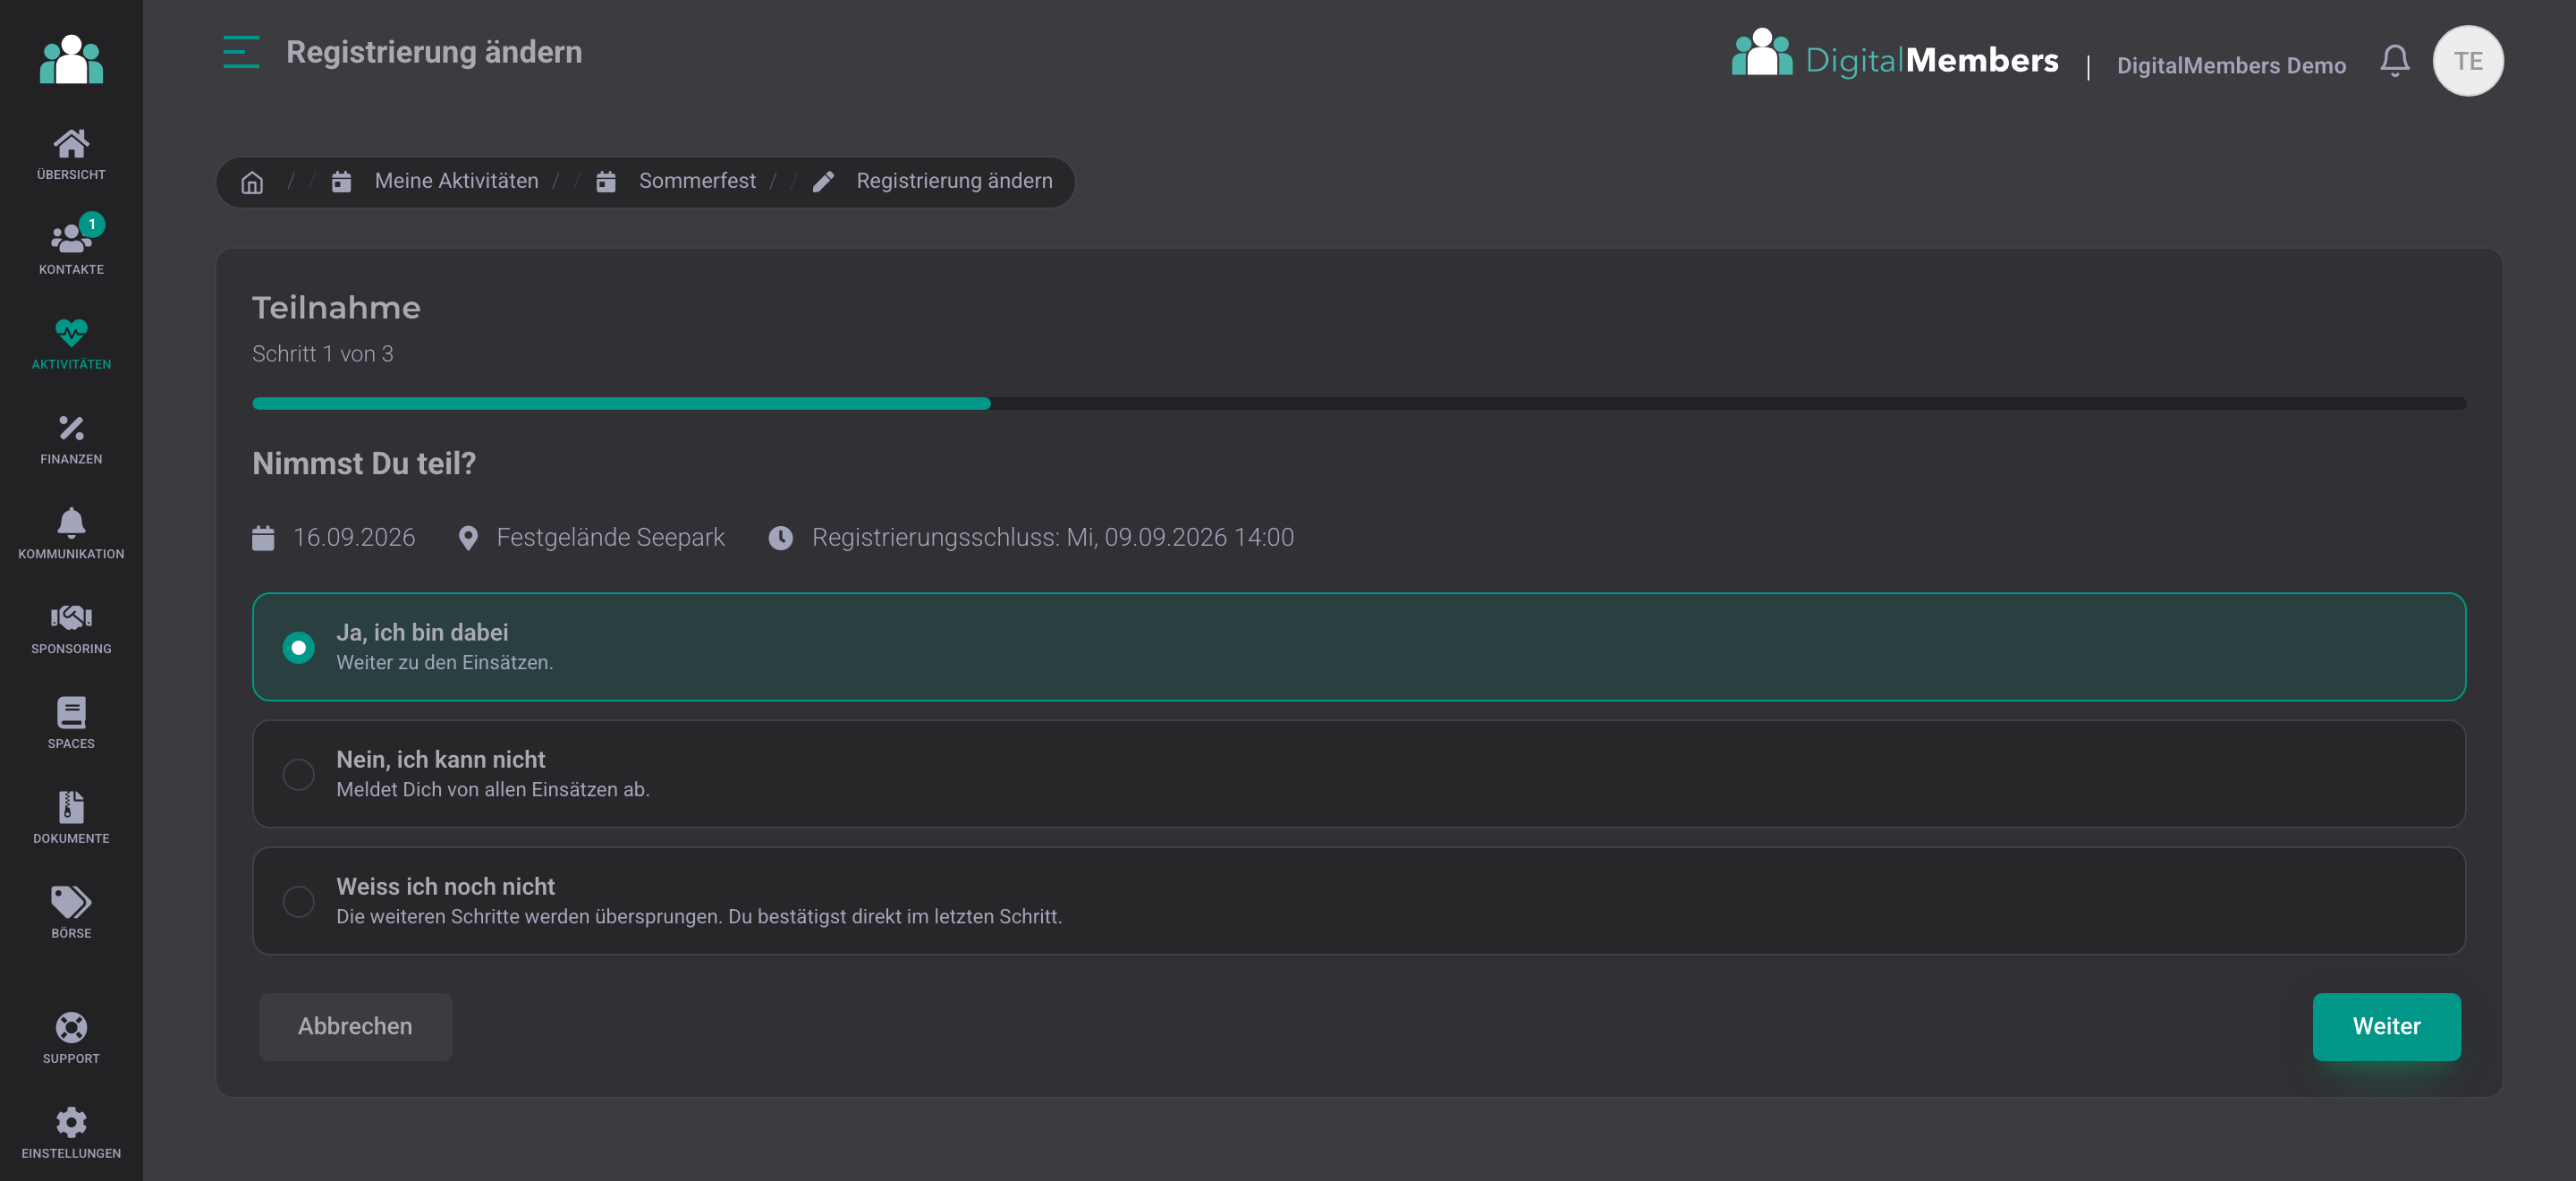2576x1181 pixels.
Task: Go to Sommerfest breadcrumb
Action: click(697, 181)
